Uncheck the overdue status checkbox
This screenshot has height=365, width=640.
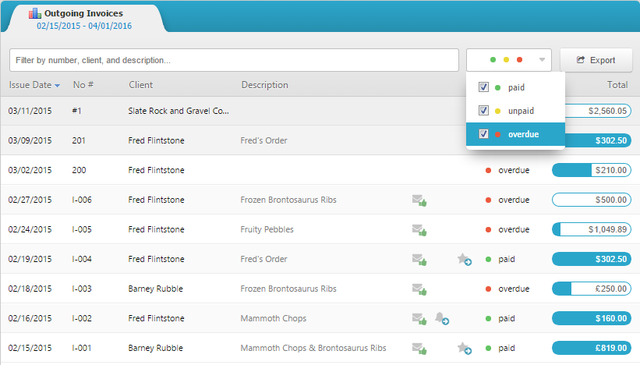pyautogui.click(x=483, y=134)
